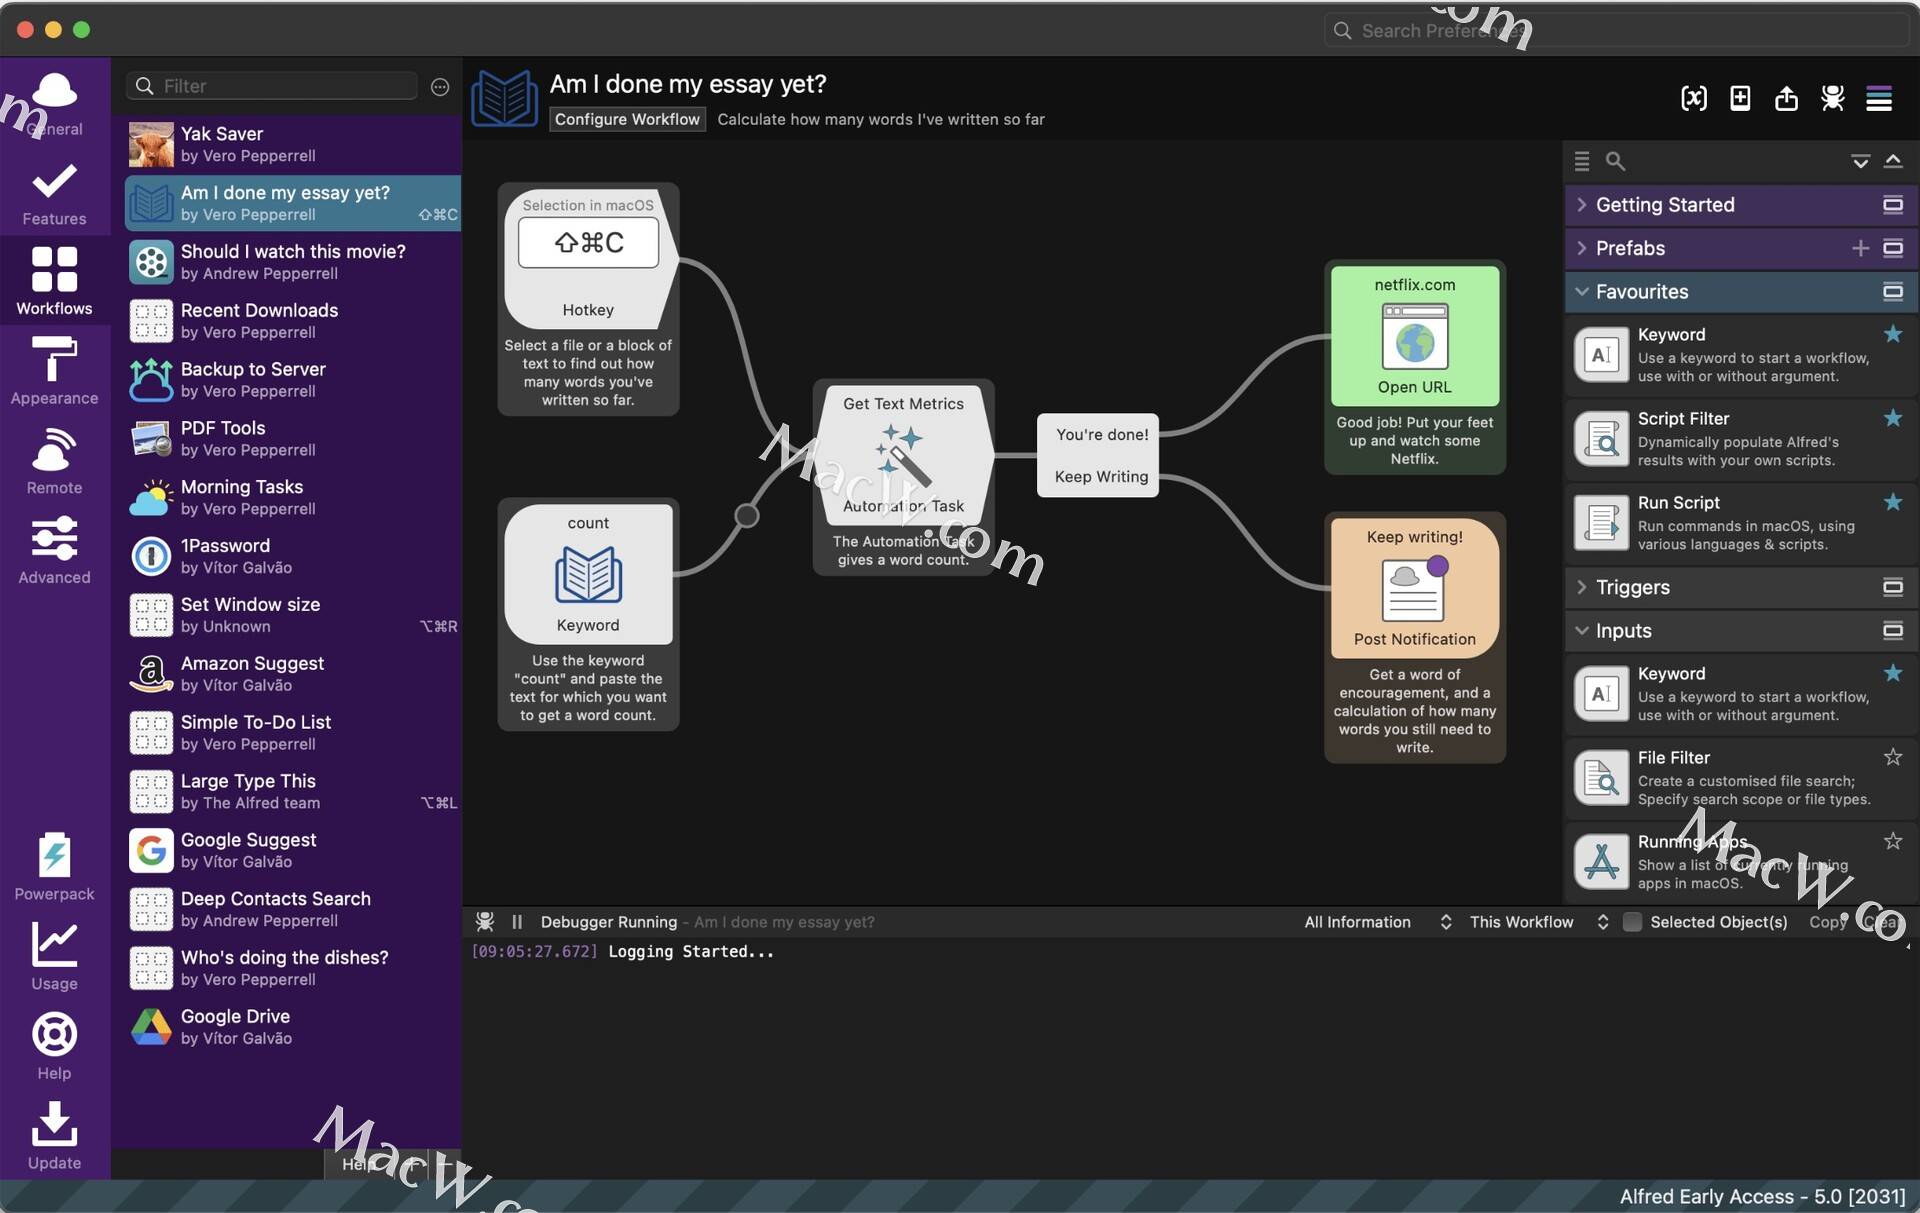Enable the Selected Object(s) checkbox

1632,922
